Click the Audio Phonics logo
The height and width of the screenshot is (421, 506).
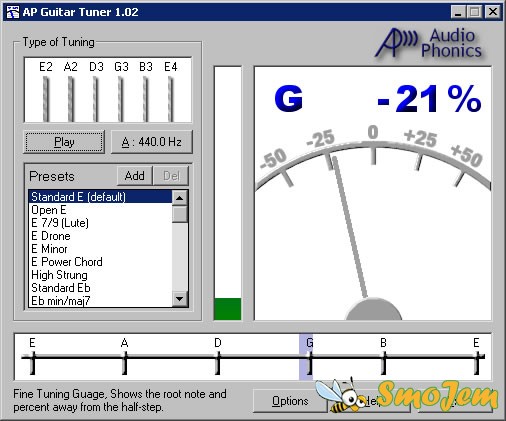[x=428, y=43]
